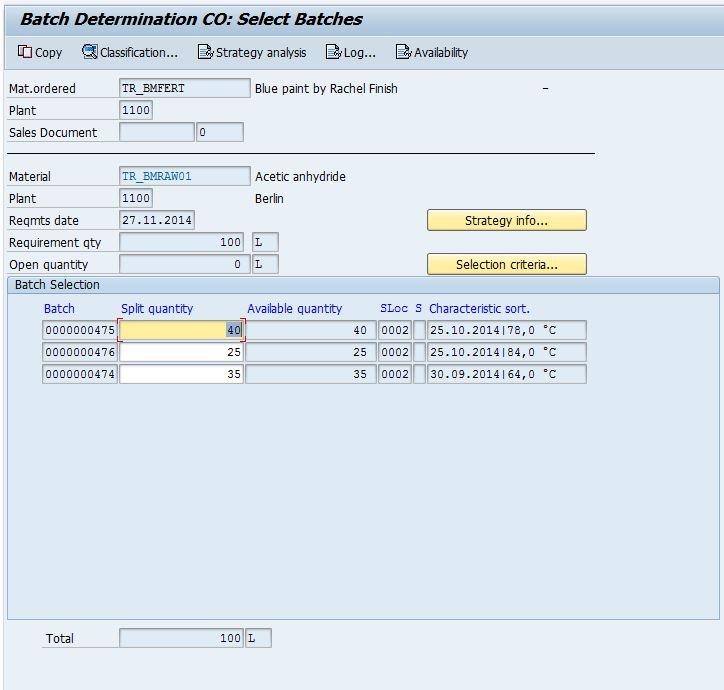Click available quantity 40 cell

tap(310, 330)
